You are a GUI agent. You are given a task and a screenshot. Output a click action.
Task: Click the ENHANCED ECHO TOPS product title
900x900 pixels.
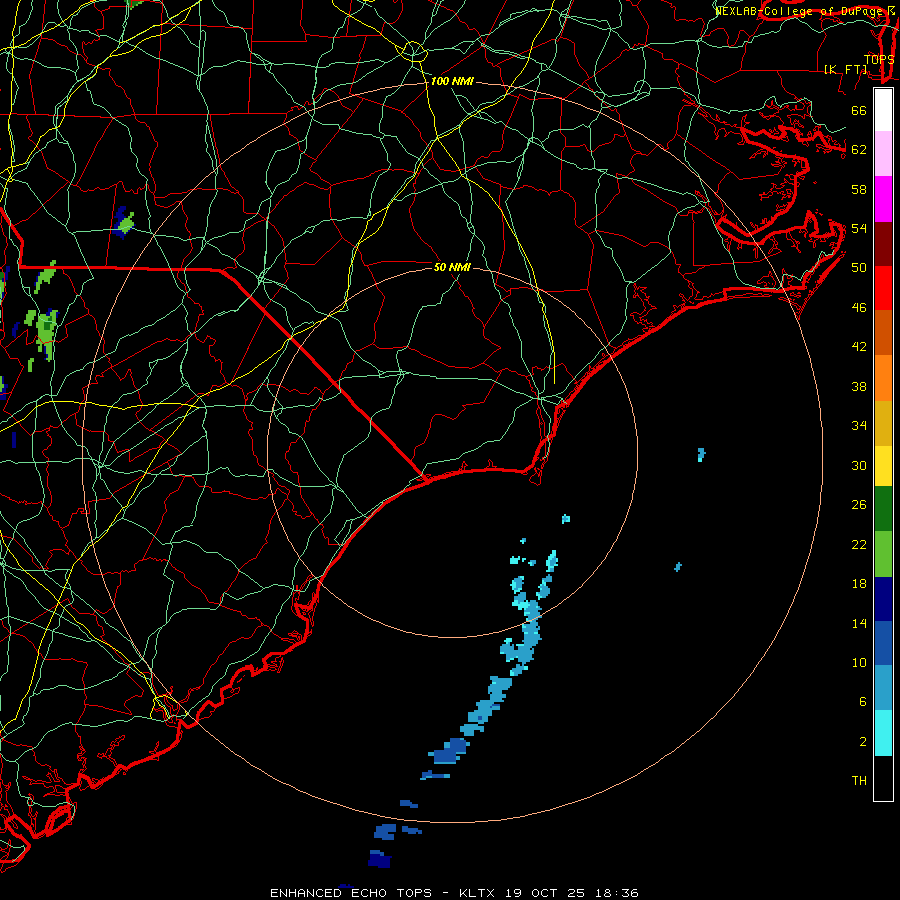pyautogui.click(x=351, y=893)
